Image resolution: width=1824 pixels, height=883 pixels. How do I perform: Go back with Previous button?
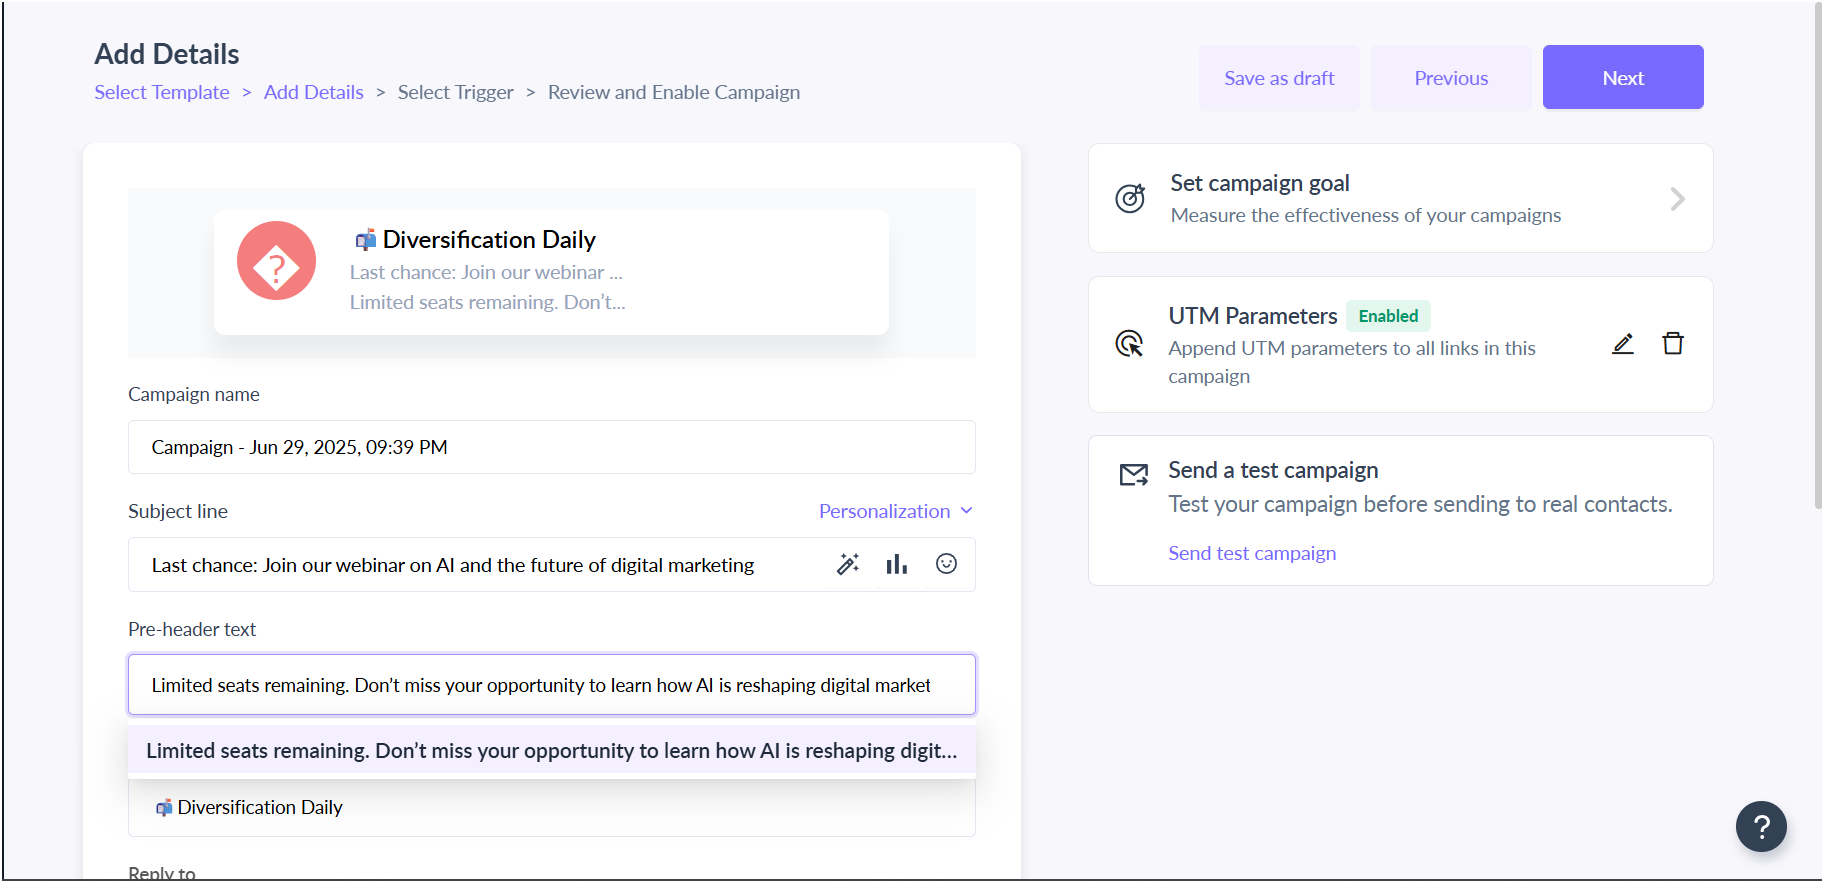pos(1451,77)
